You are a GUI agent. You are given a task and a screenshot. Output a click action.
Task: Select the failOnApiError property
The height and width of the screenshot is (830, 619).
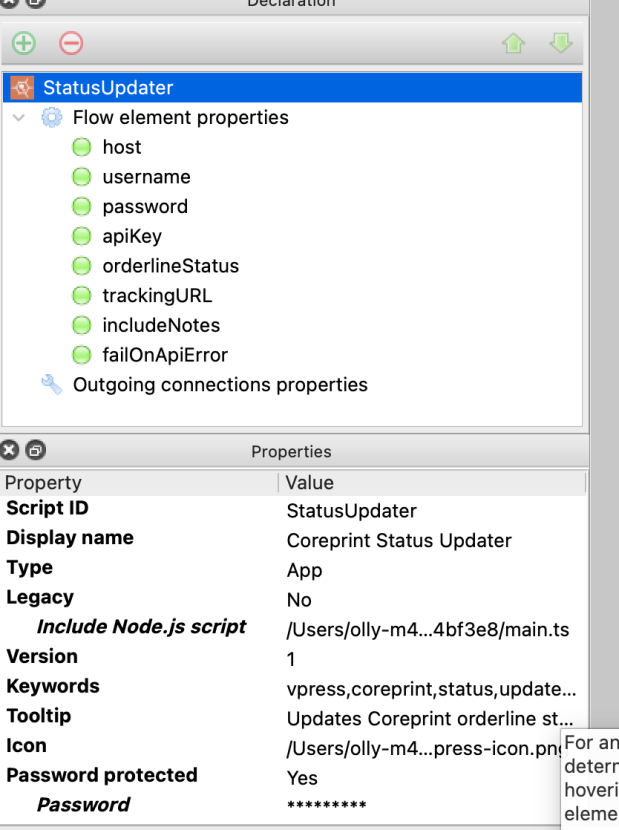164,355
